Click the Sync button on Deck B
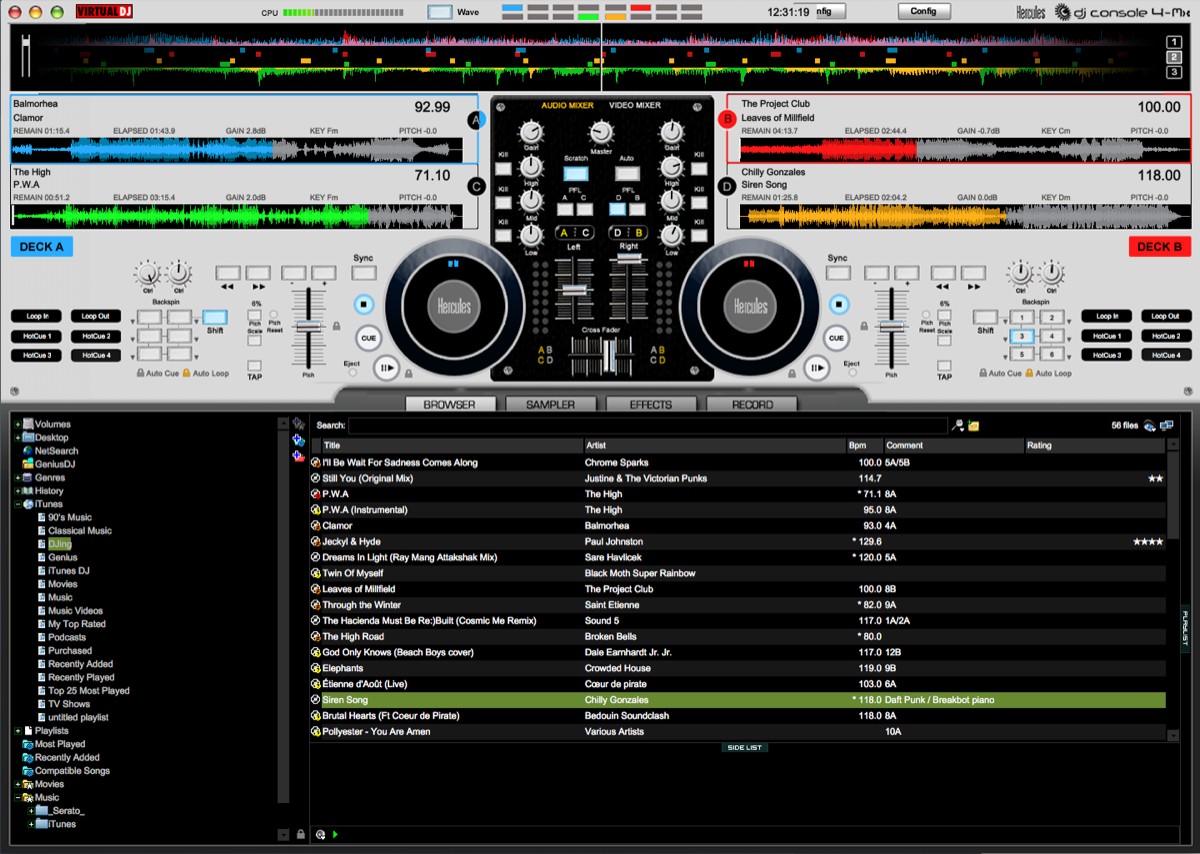 837,272
